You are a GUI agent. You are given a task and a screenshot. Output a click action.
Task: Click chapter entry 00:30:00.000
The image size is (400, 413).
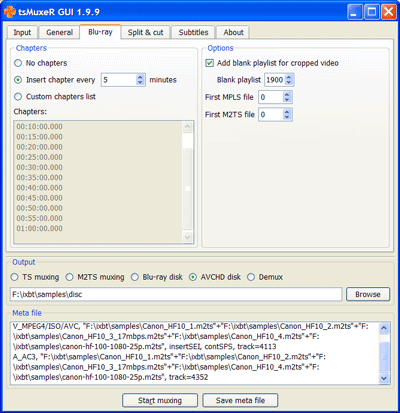pos(40,167)
